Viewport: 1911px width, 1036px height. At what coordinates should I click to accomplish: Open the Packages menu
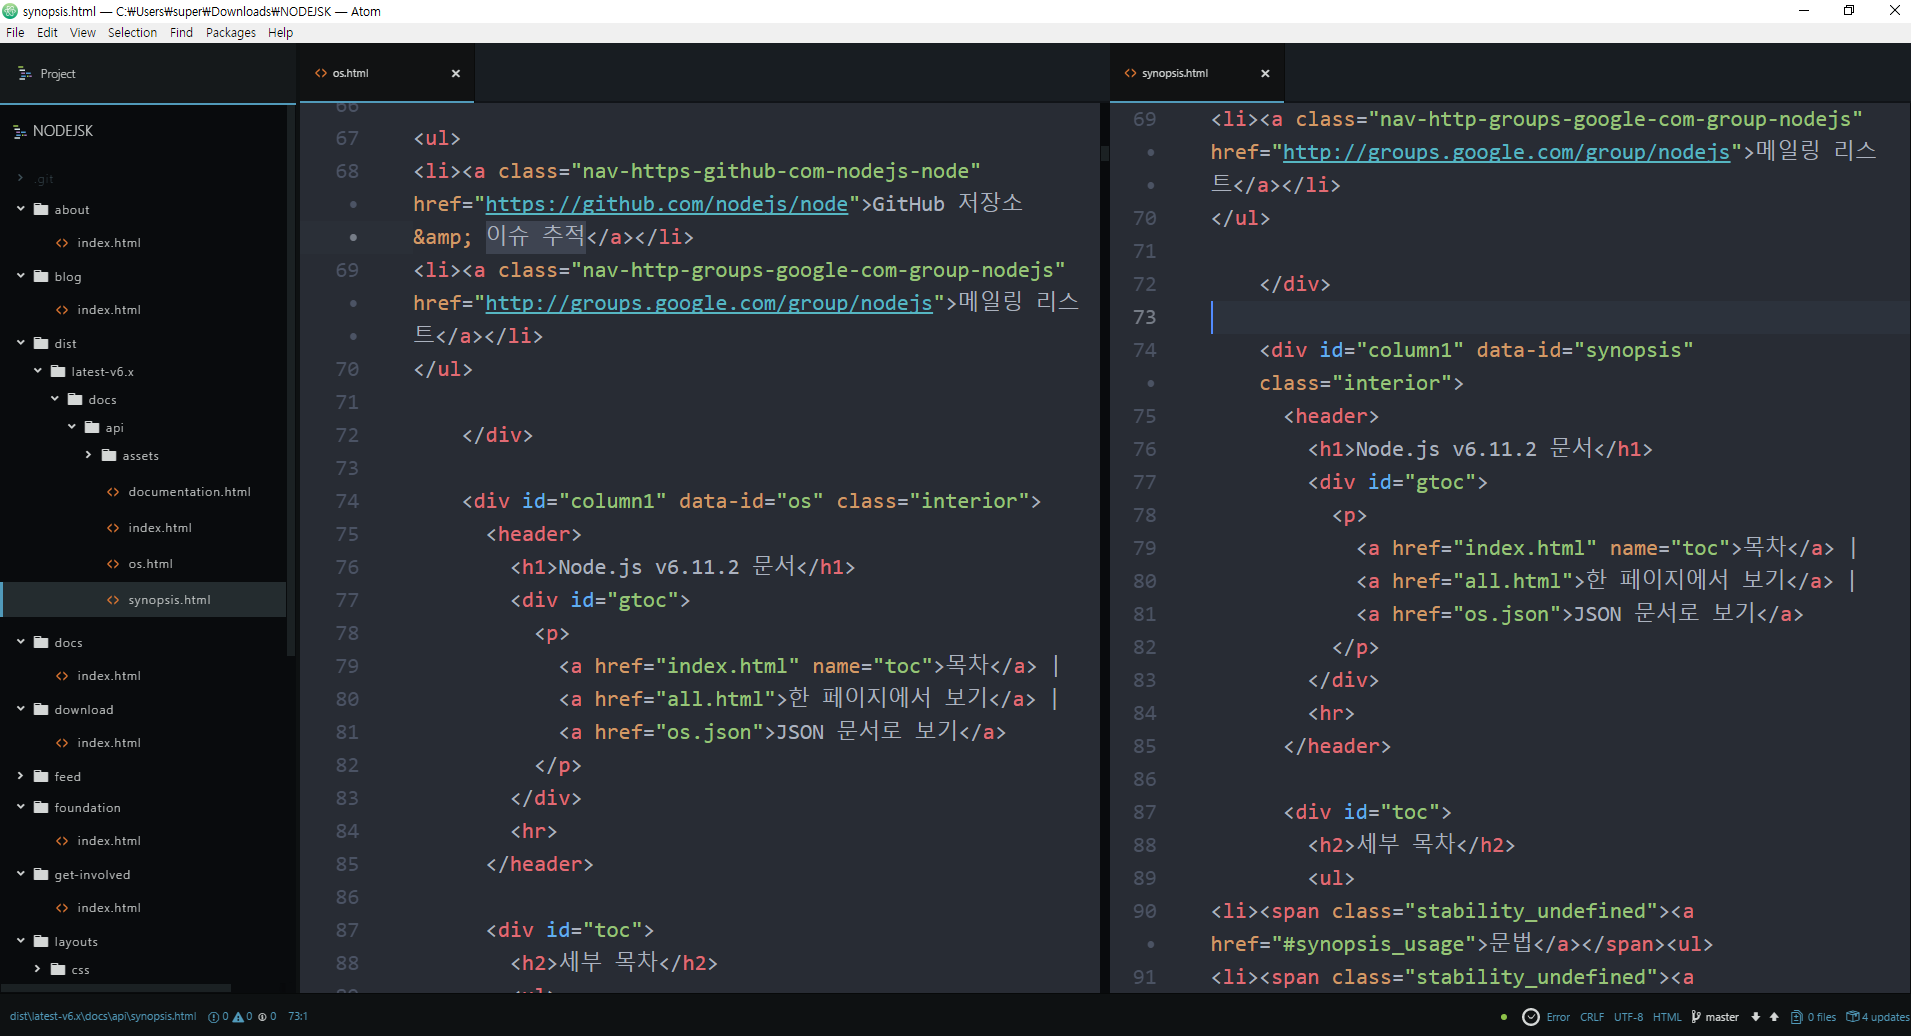(231, 33)
